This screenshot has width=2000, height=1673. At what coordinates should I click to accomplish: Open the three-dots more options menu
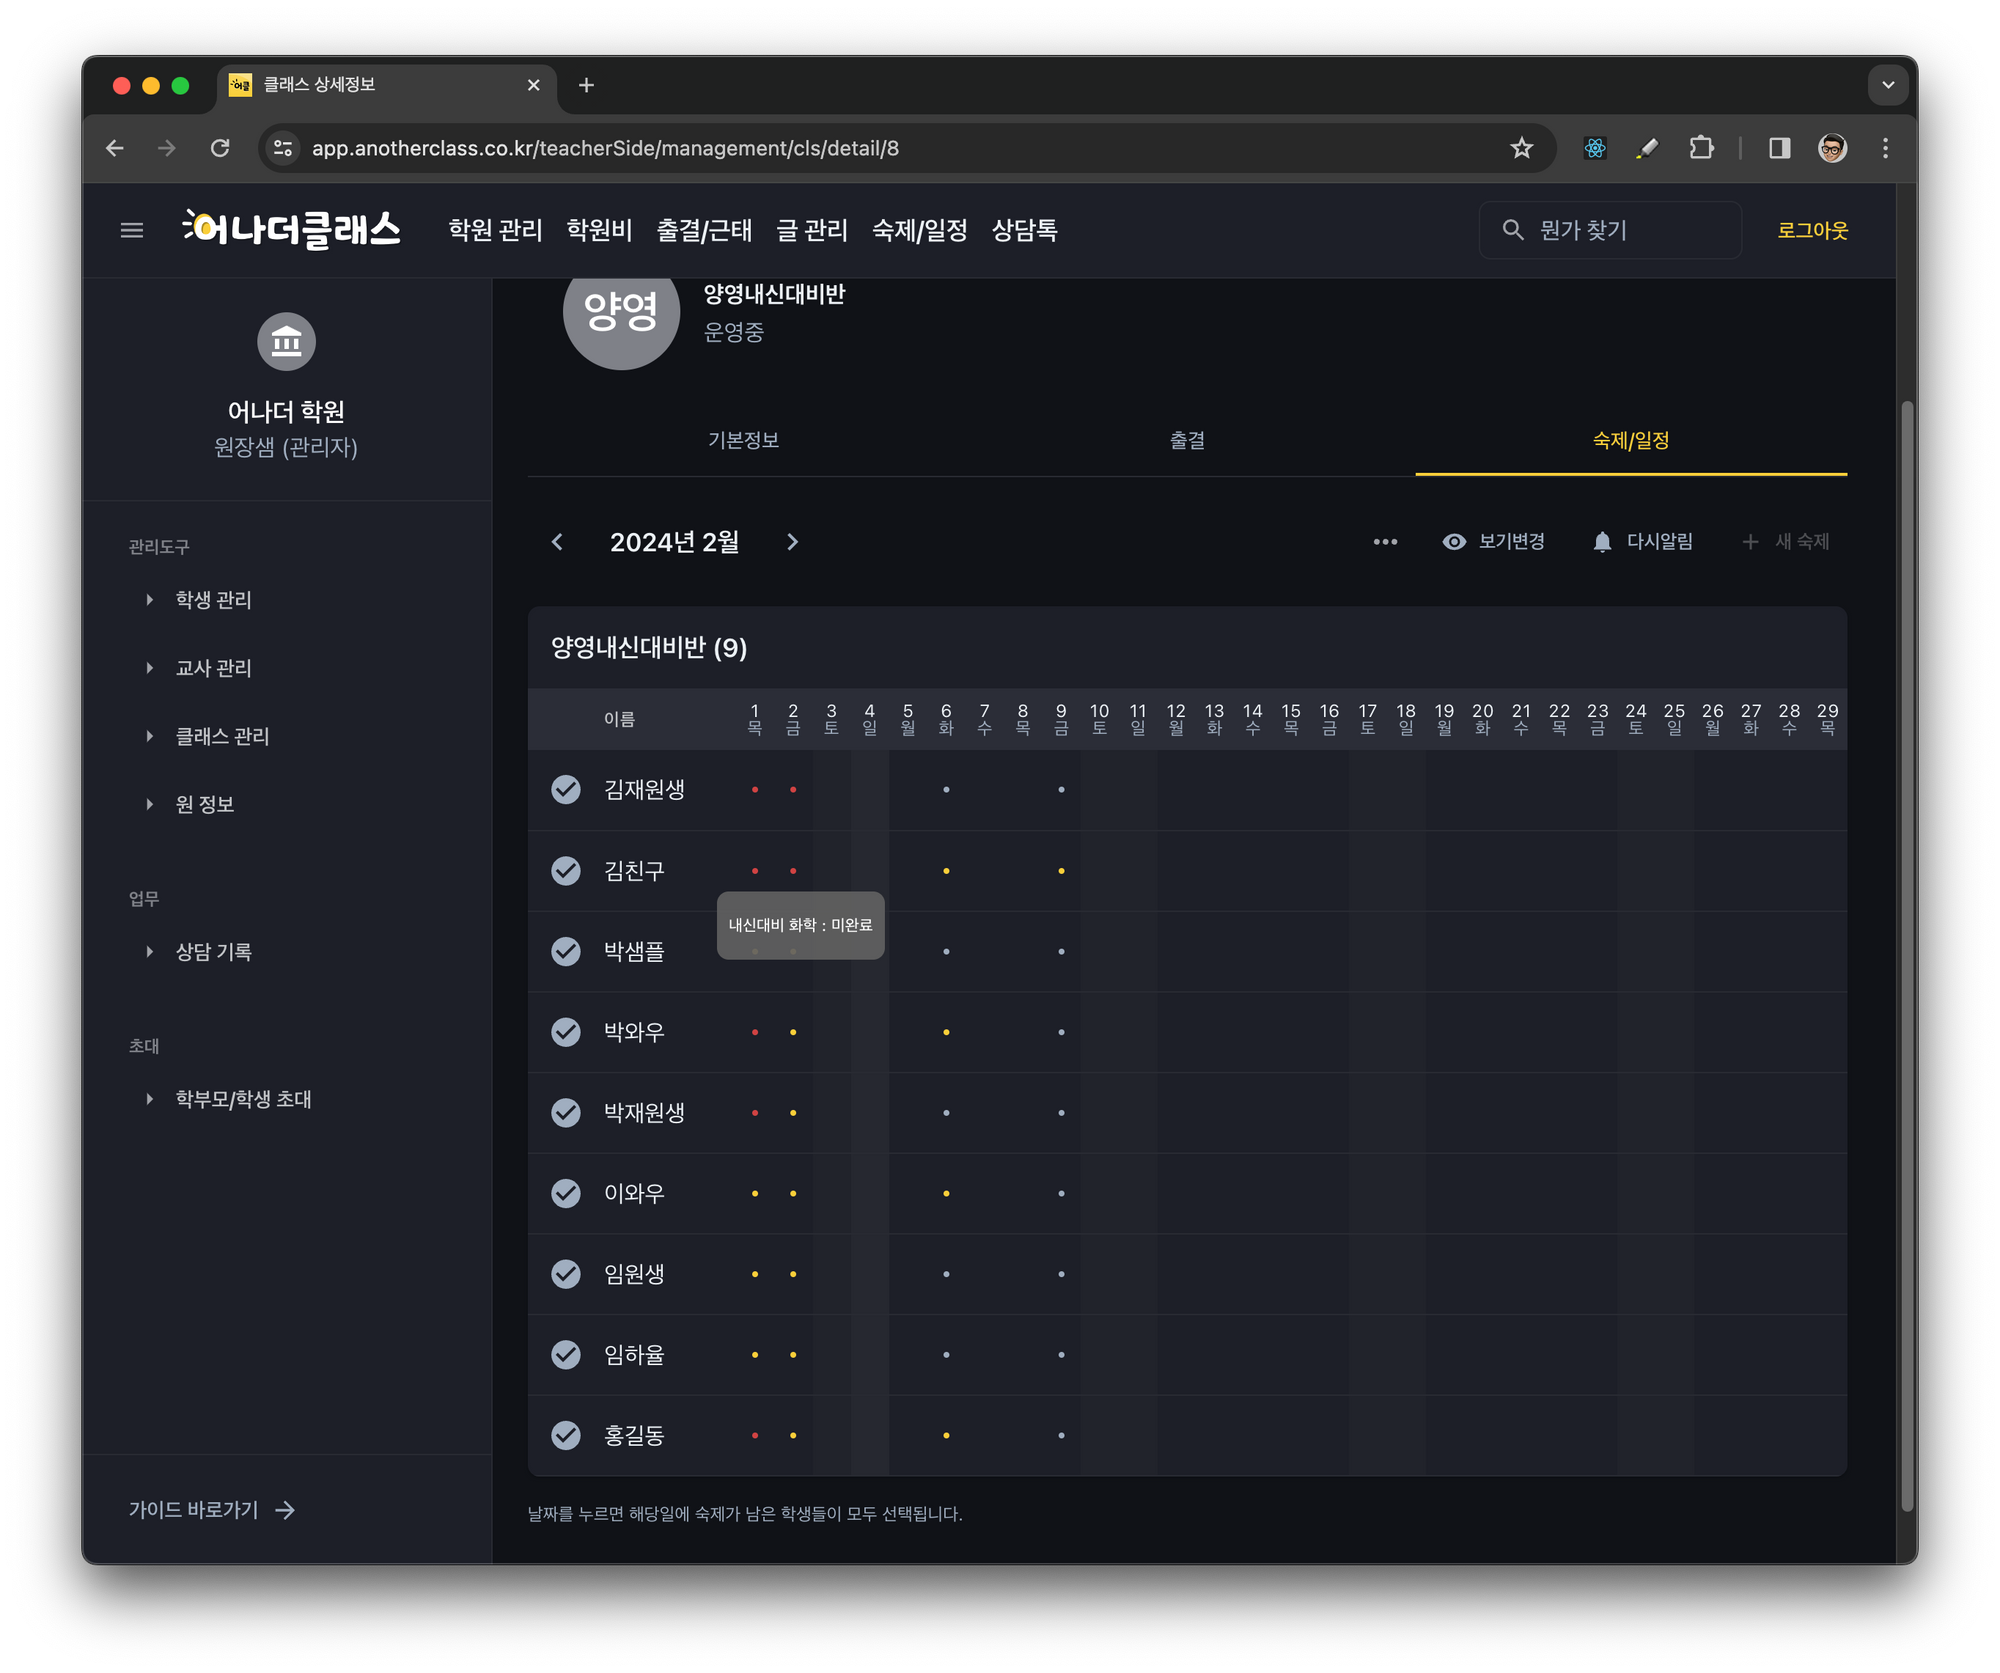(x=1385, y=542)
